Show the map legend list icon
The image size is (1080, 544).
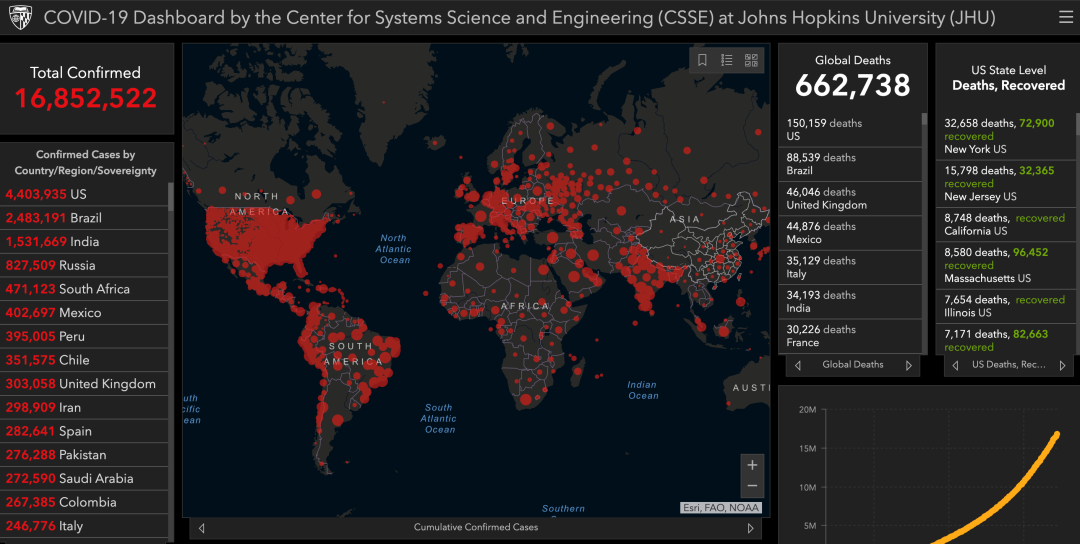(x=727, y=60)
